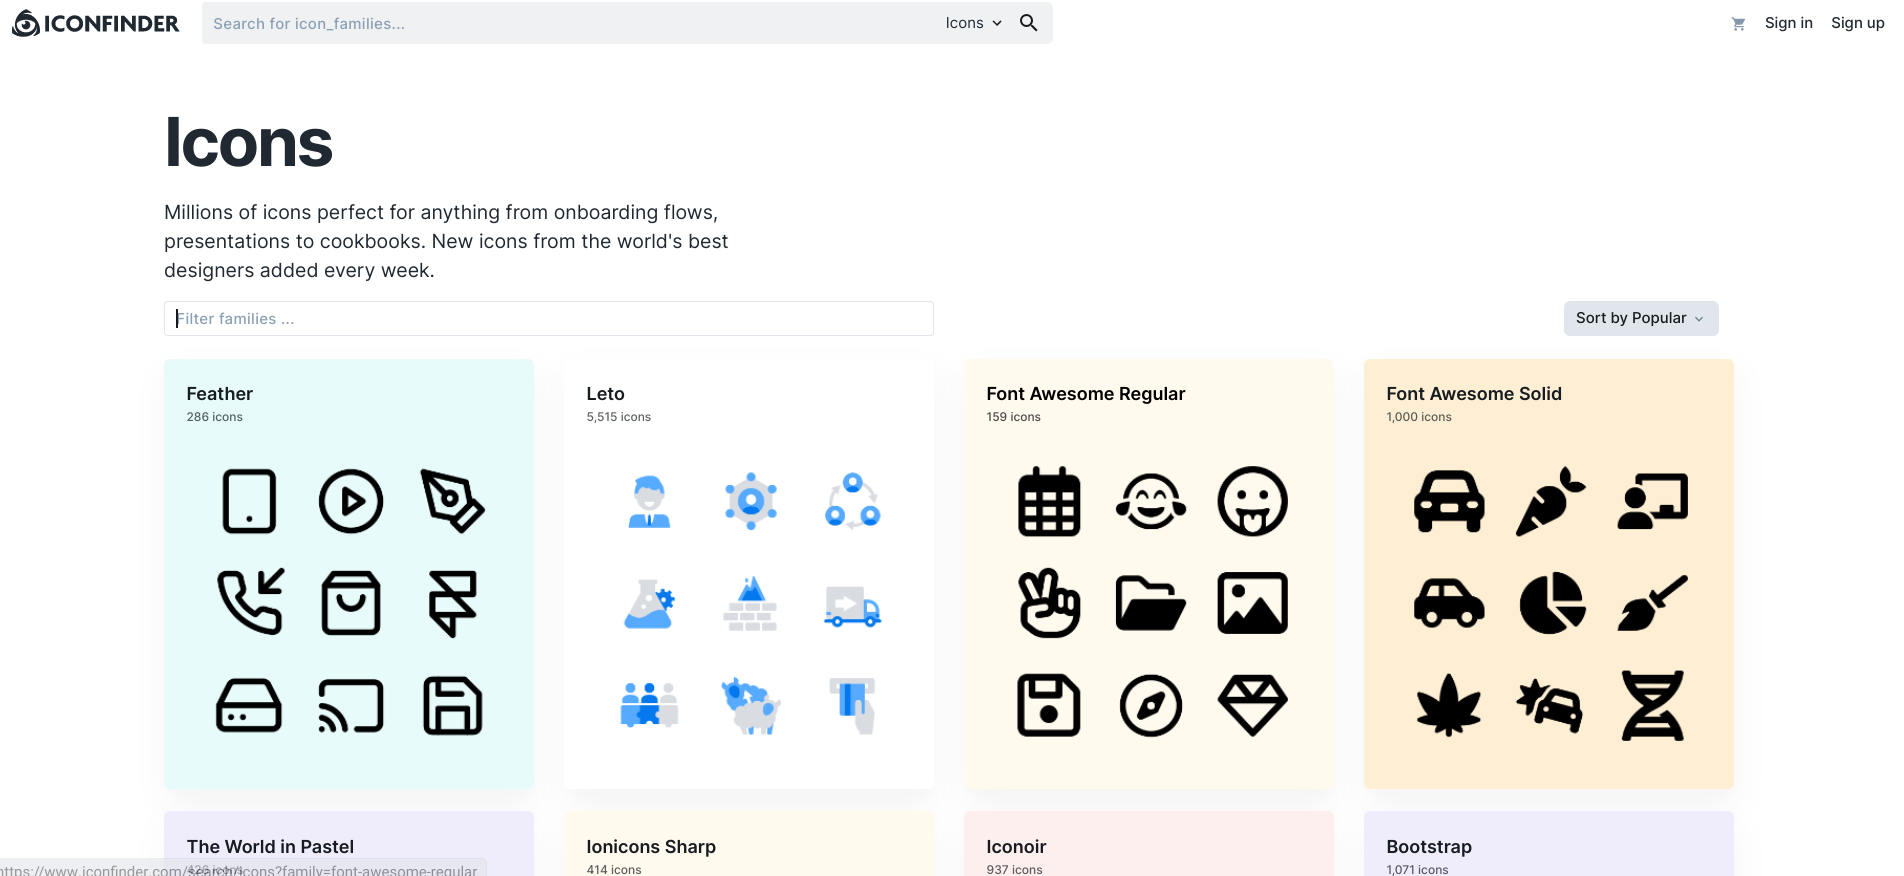Viewport: 1904px width, 876px height.
Task: Select the peace hand icon
Action: point(1049,603)
